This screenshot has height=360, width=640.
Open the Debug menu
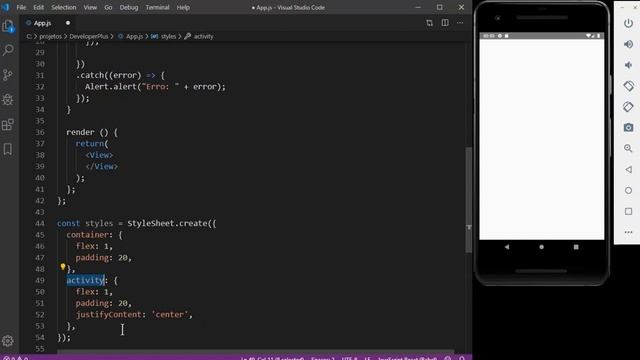tap(129, 7)
